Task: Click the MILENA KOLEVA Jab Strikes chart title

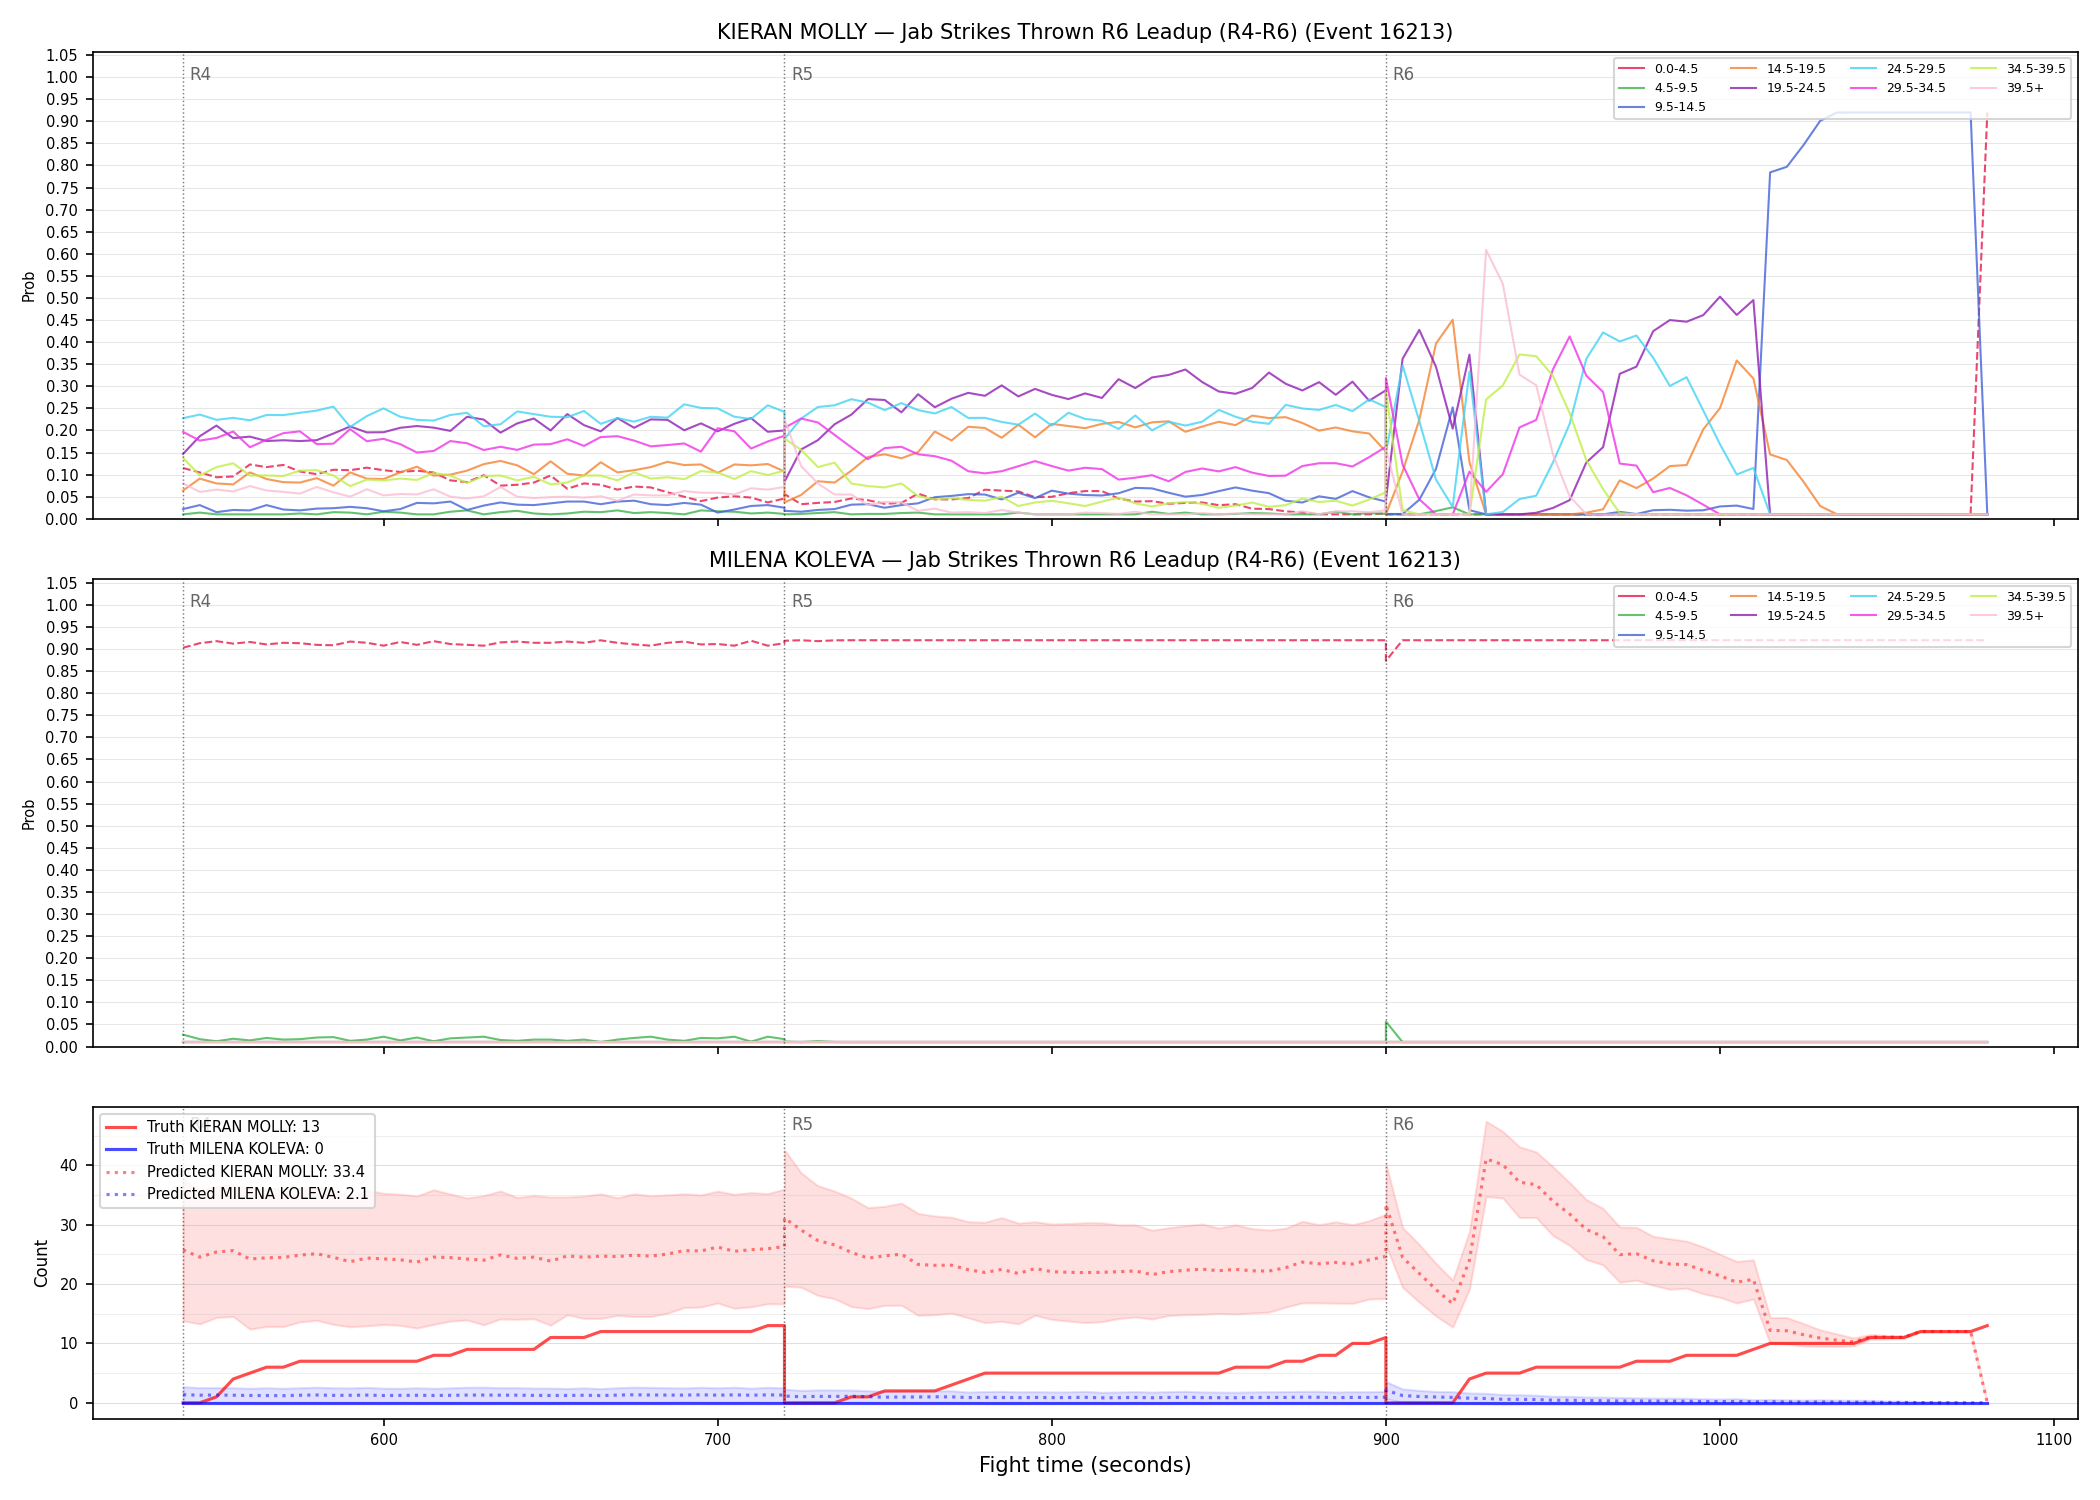Action: point(1084,560)
